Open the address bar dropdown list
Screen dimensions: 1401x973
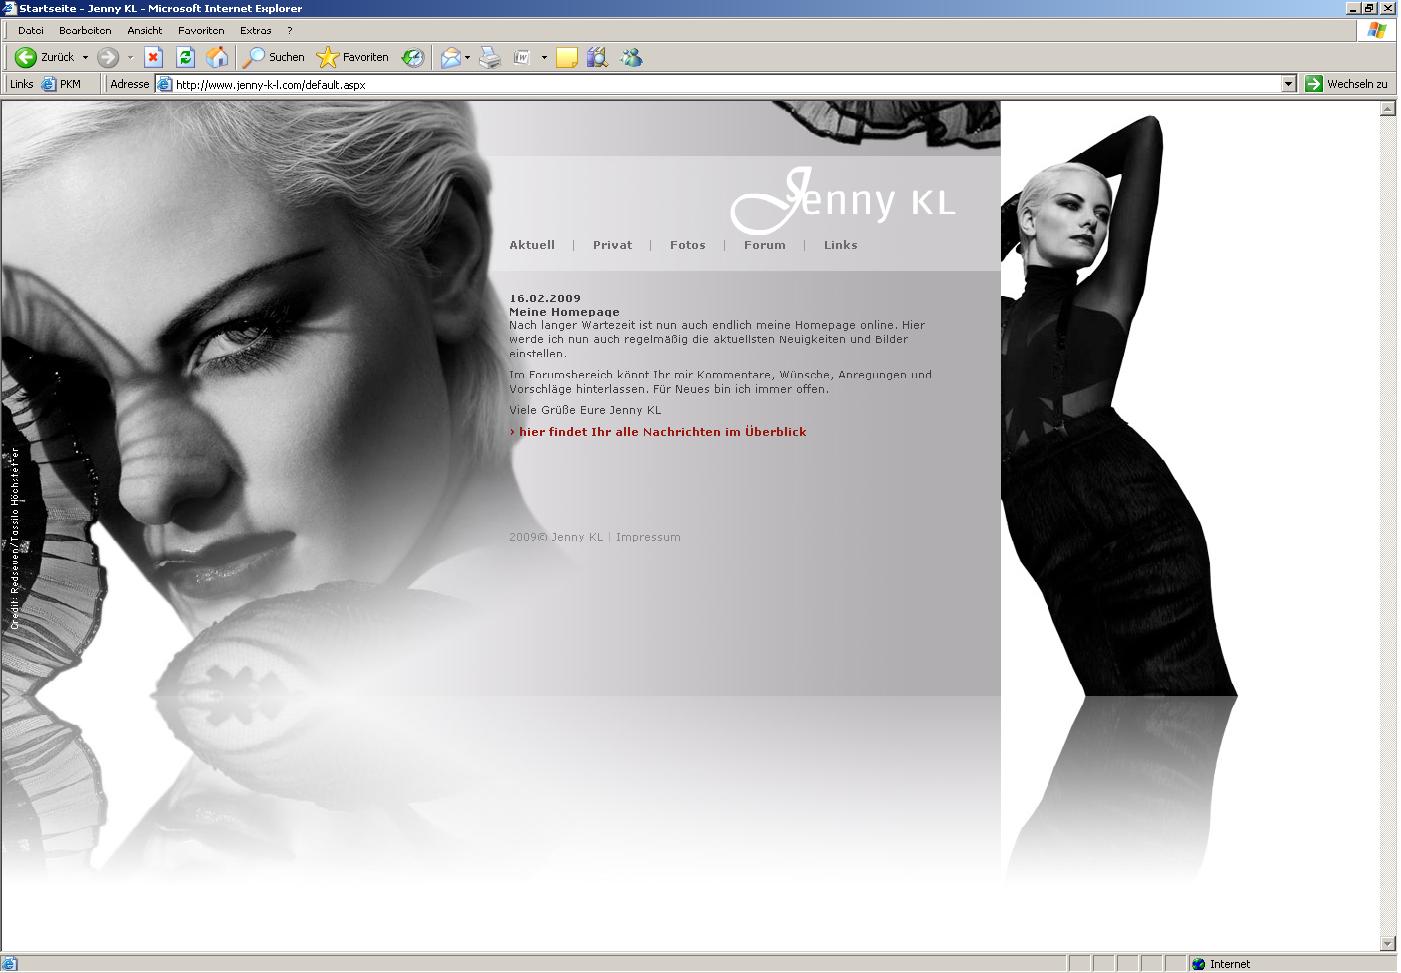[1288, 85]
